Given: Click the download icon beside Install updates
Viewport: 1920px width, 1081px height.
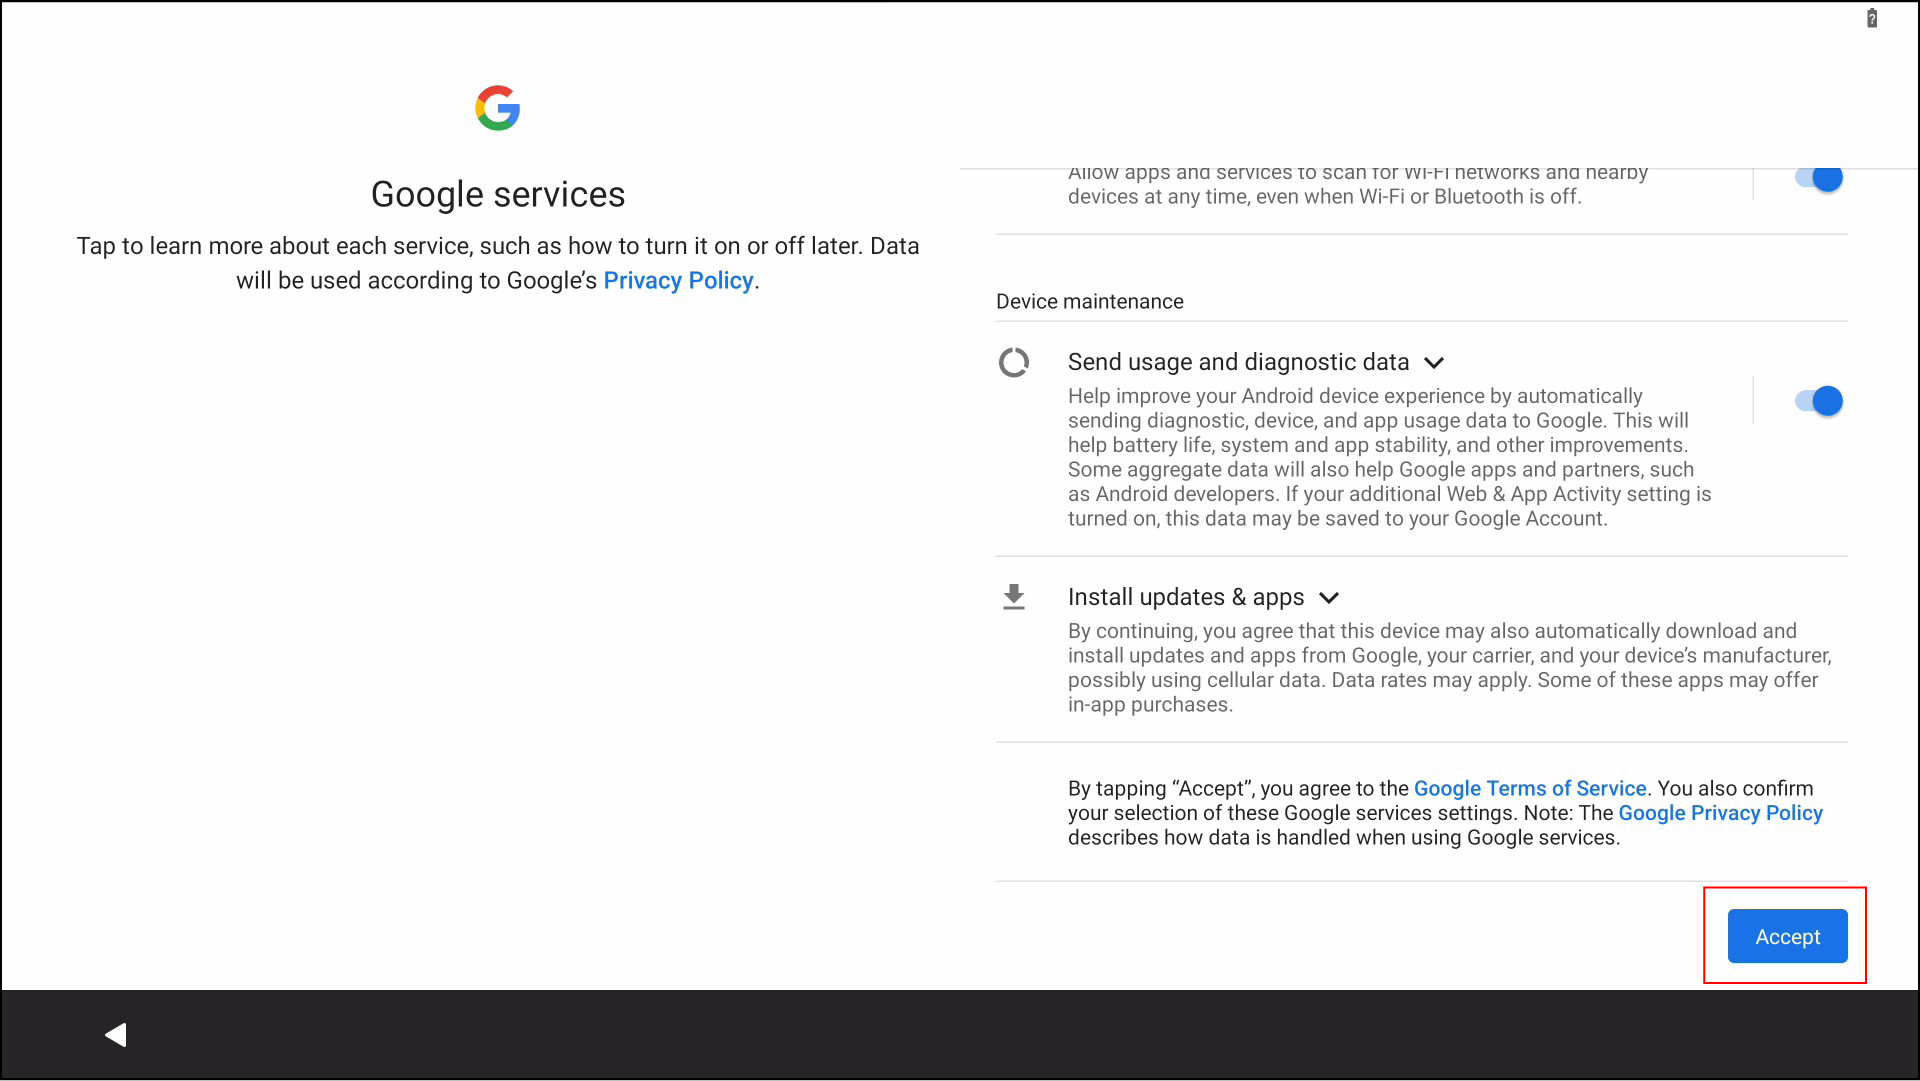Looking at the screenshot, I should click(1014, 597).
